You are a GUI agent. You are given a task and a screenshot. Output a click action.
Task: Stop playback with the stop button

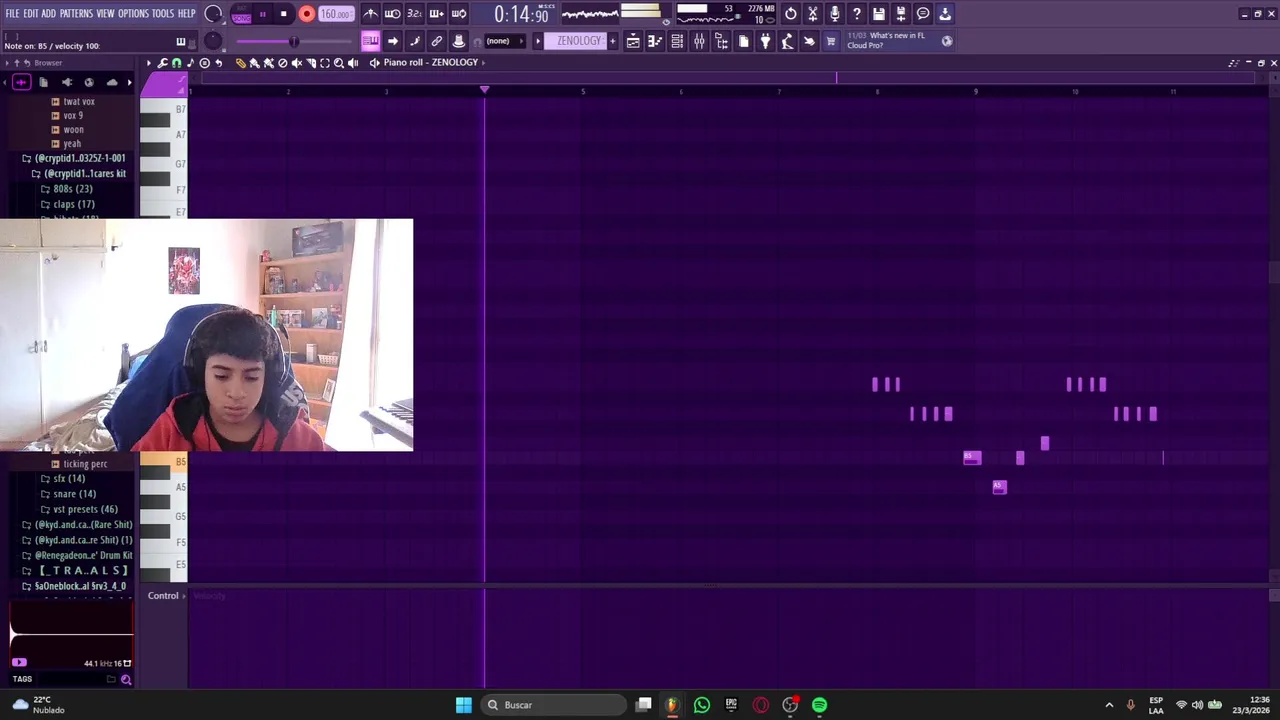coord(284,15)
